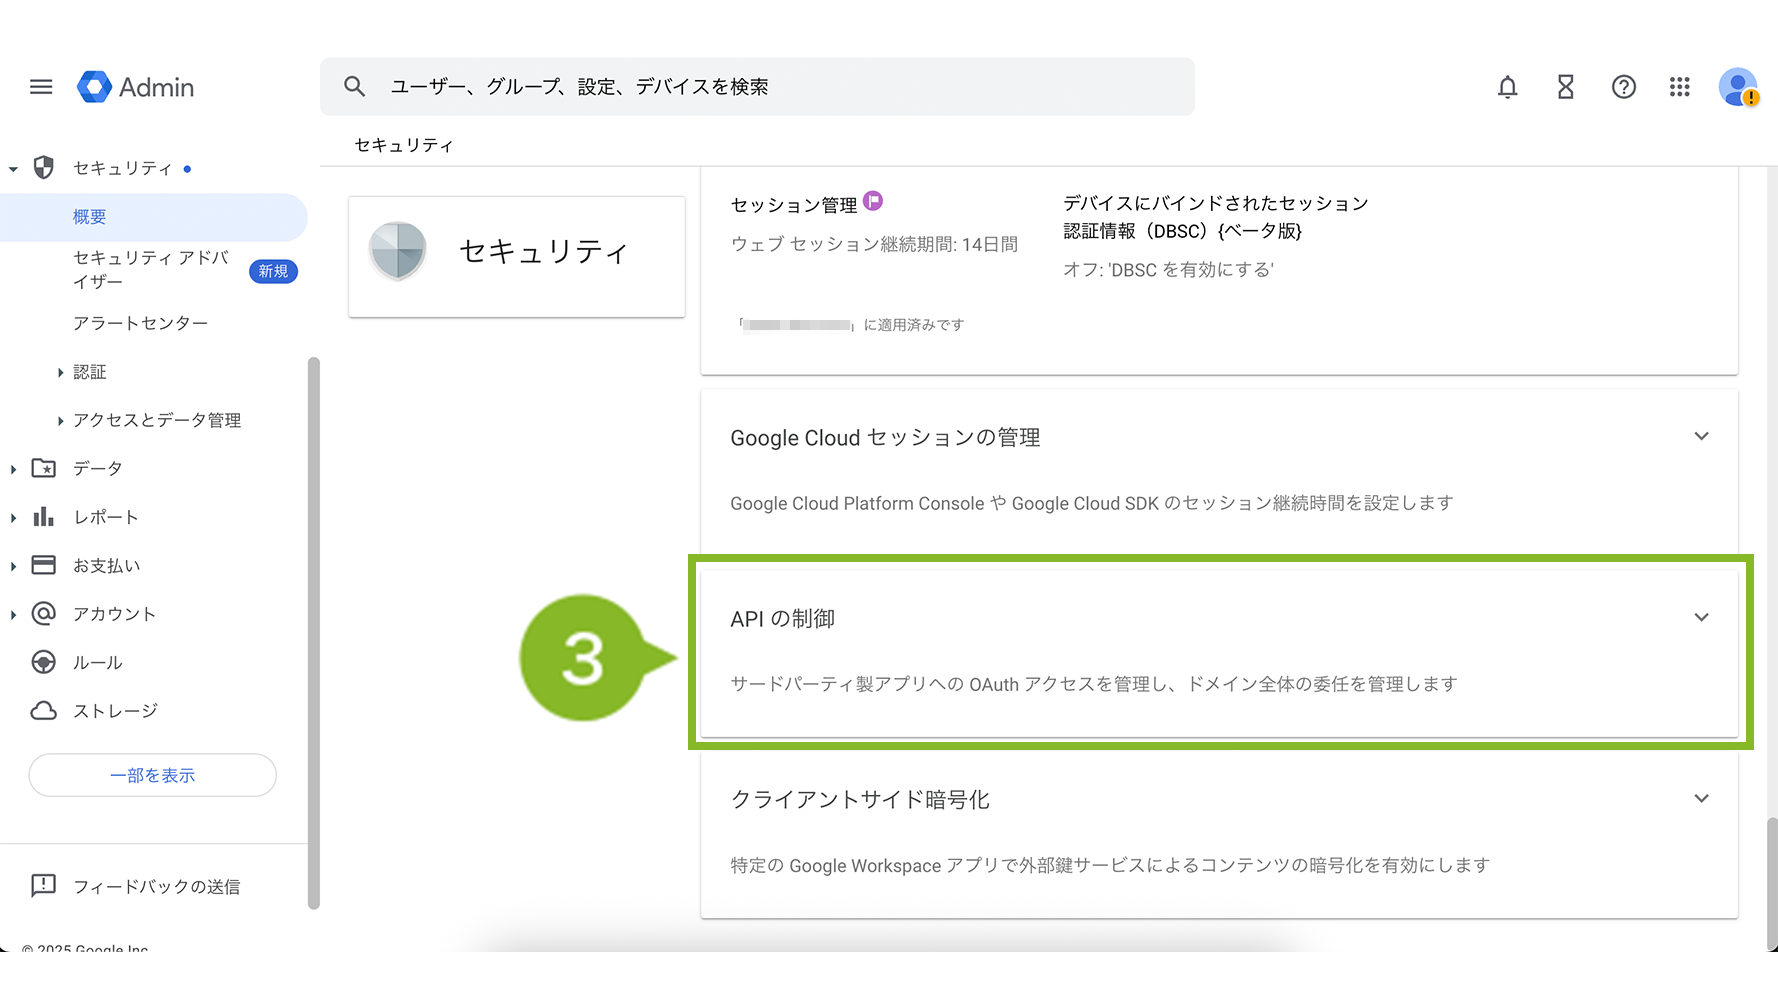Open アラートセンター in the sidebar
The image size is (1778, 1000).
(140, 323)
